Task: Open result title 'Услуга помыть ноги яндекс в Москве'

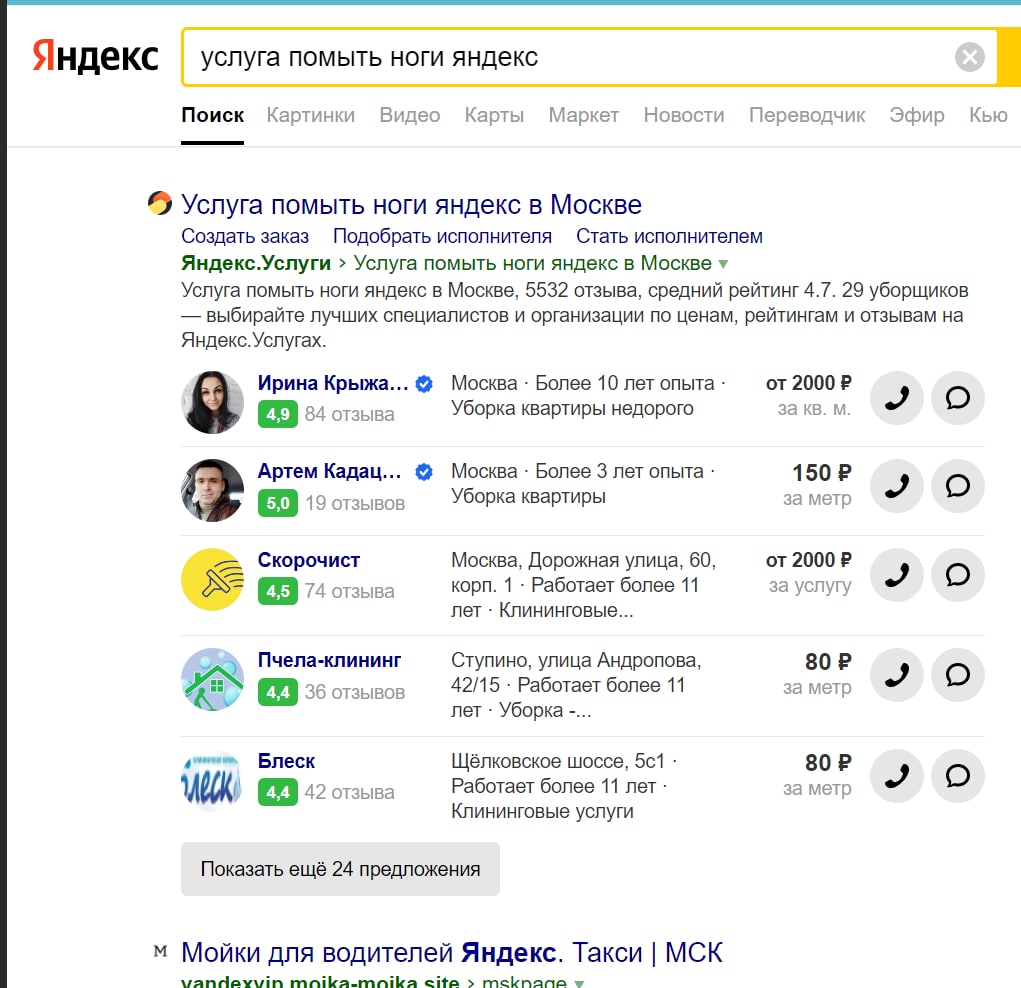Action: point(411,205)
